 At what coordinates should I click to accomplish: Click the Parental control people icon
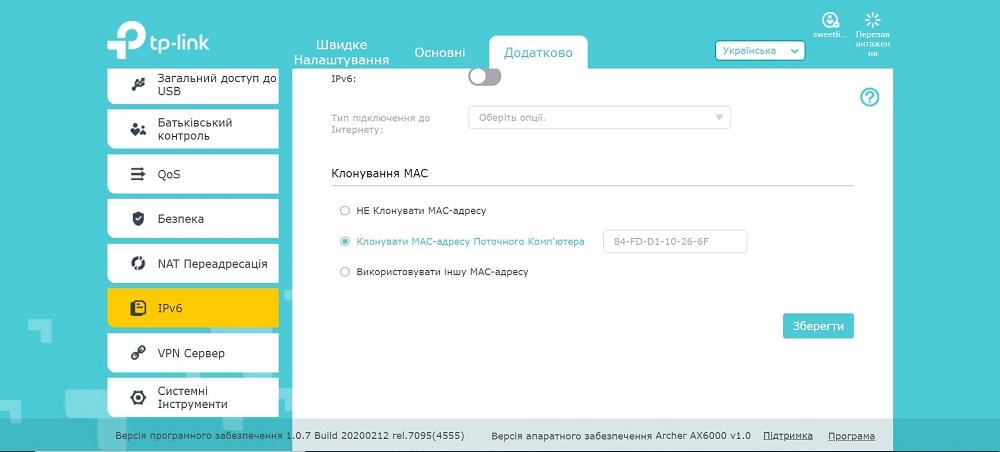(x=138, y=129)
